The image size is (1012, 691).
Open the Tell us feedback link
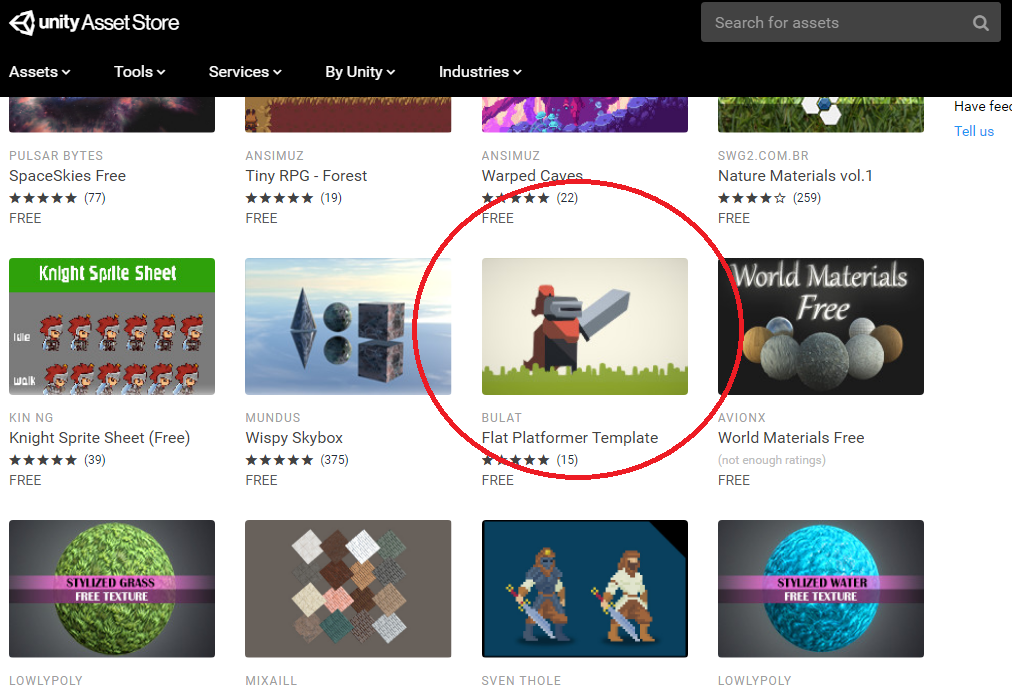pyautogui.click(x=974, y=131)
